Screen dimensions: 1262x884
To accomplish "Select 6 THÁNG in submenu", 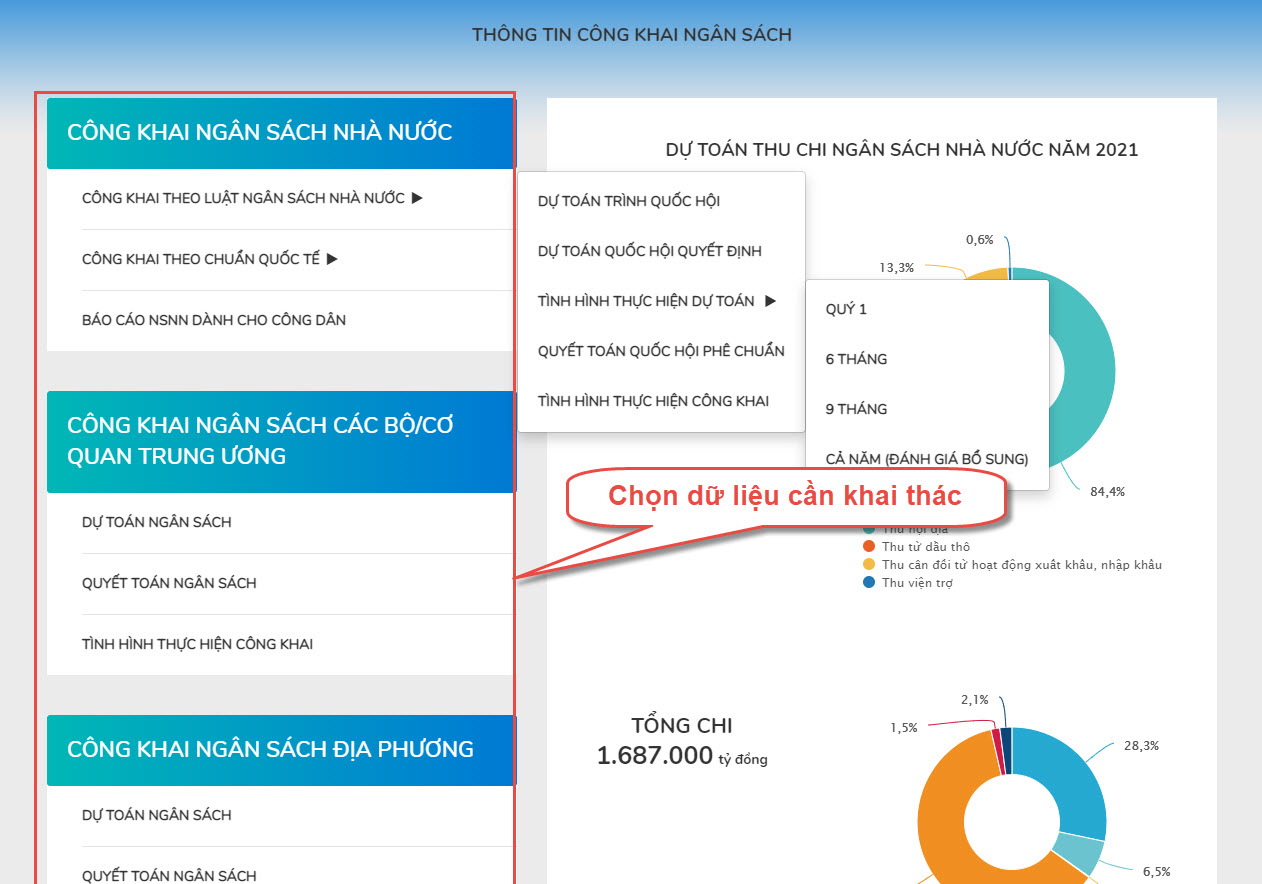I will tap(856, 359).
